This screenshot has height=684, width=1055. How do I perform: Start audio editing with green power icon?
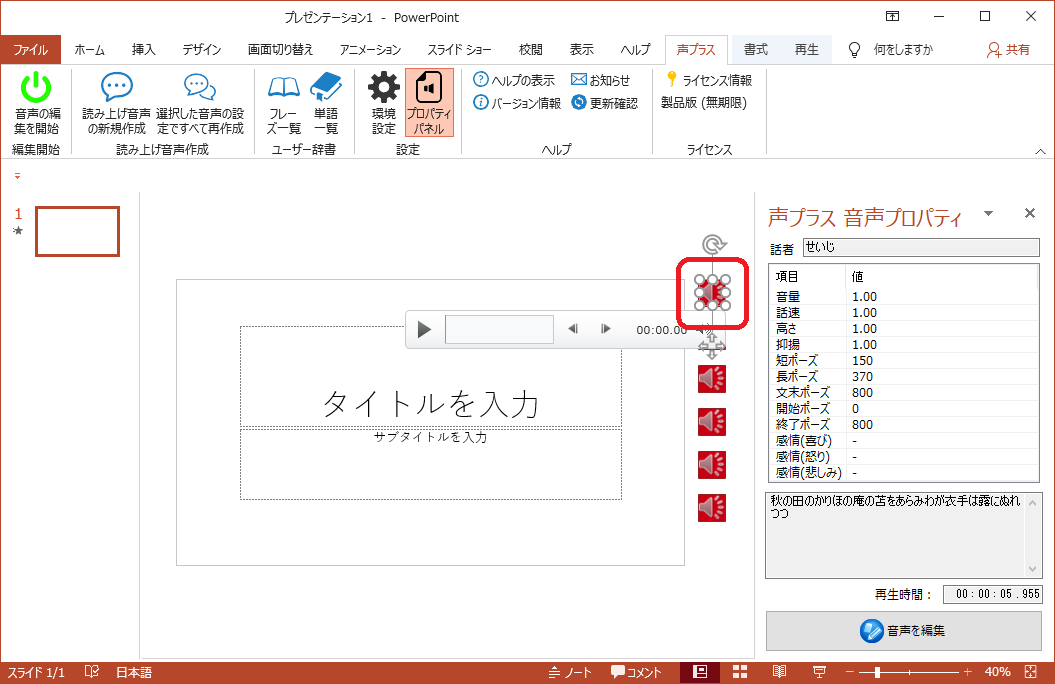coord(36,103)
